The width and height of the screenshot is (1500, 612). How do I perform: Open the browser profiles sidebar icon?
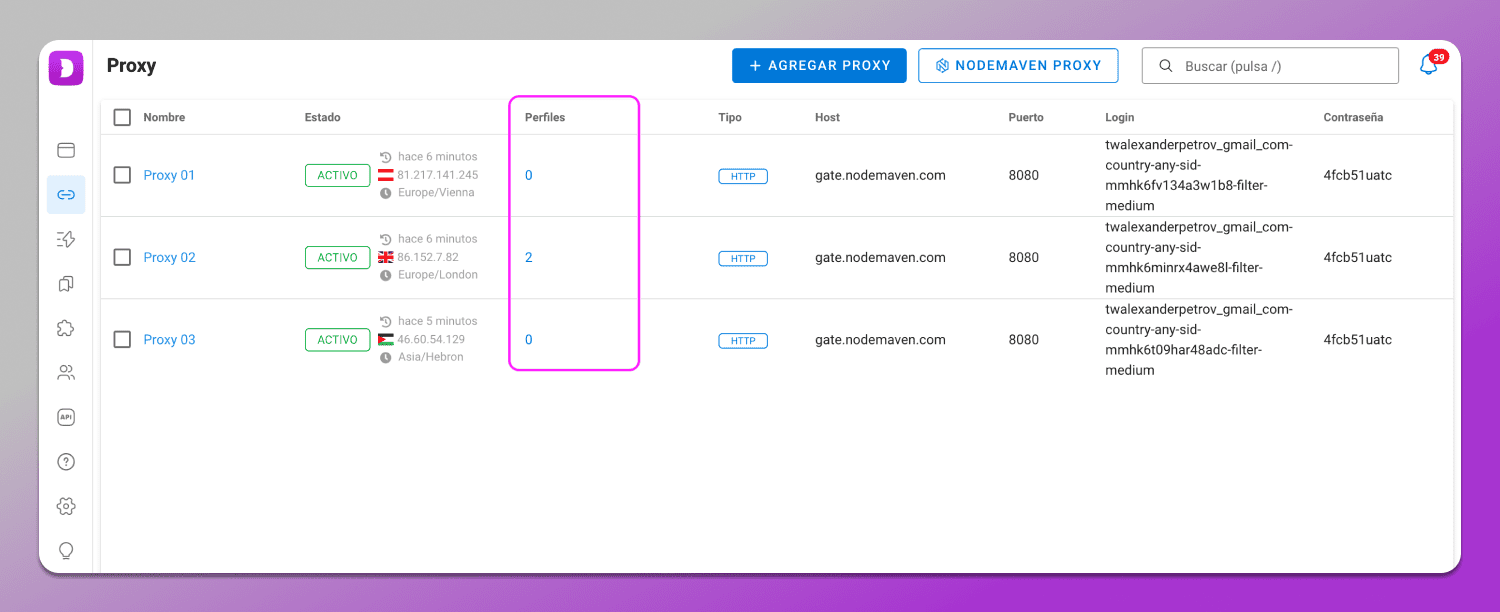point(66,150)
